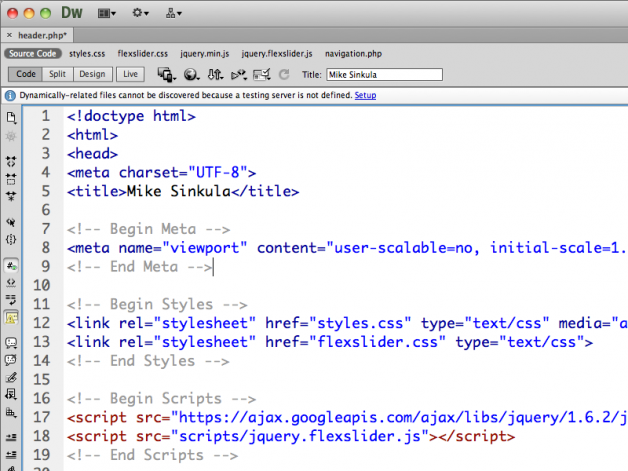The width and height of the screenshot is (628, 471).
Task: Click the meta name="viewport" line
Action: pos(346,248)
